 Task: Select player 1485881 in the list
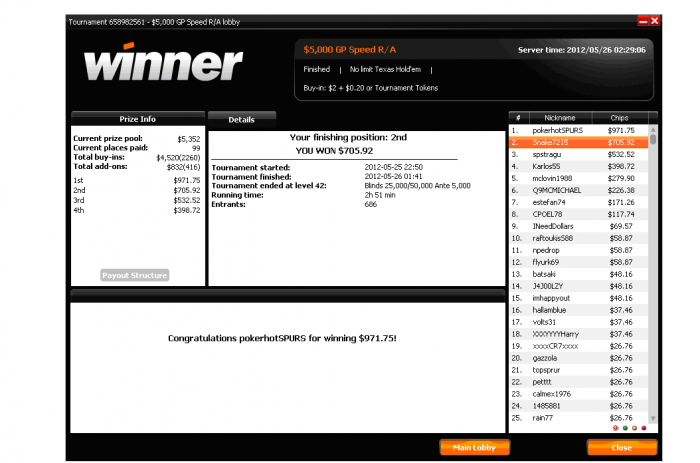(579, 406)
